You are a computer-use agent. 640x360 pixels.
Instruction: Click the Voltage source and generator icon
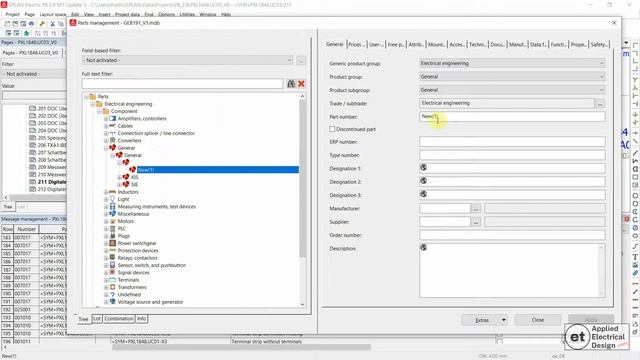113,302
